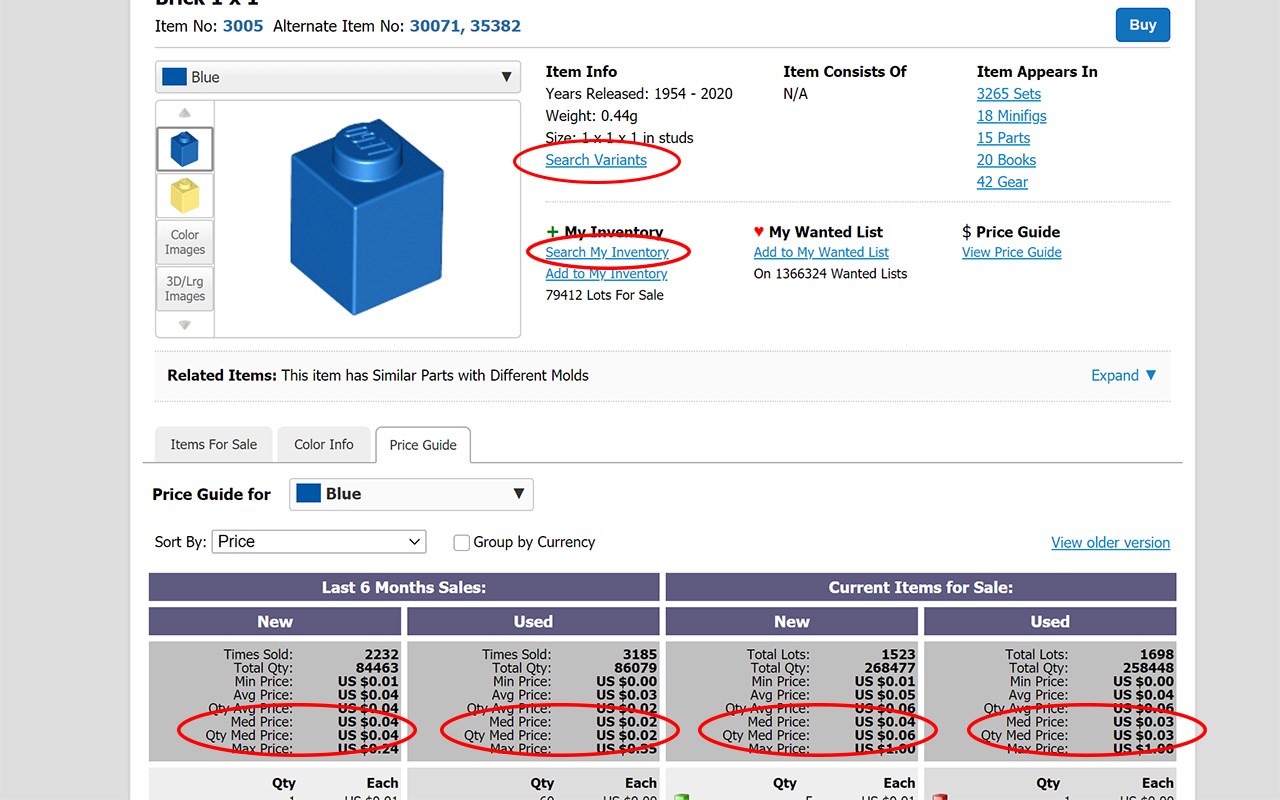Click the down arrow below the thumbnails
This screenshot has width=1280, height=800.
pos(185,325)
